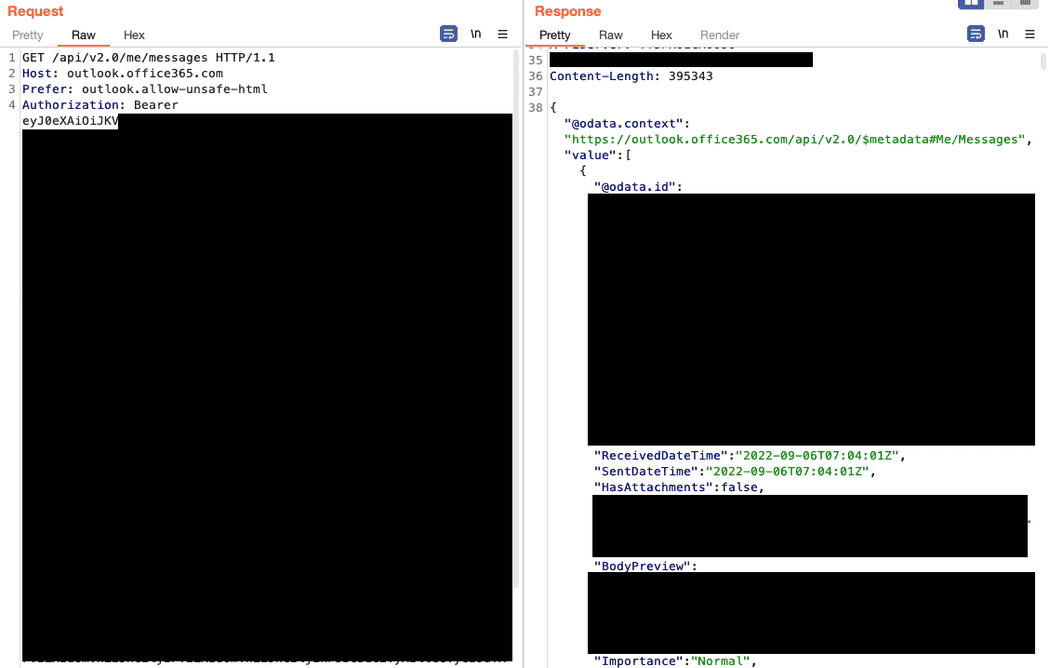Click the 'ReceivedDateTime' JSON line
The width and height of the screenshot is (1050, 668).
tap(749, 456)
